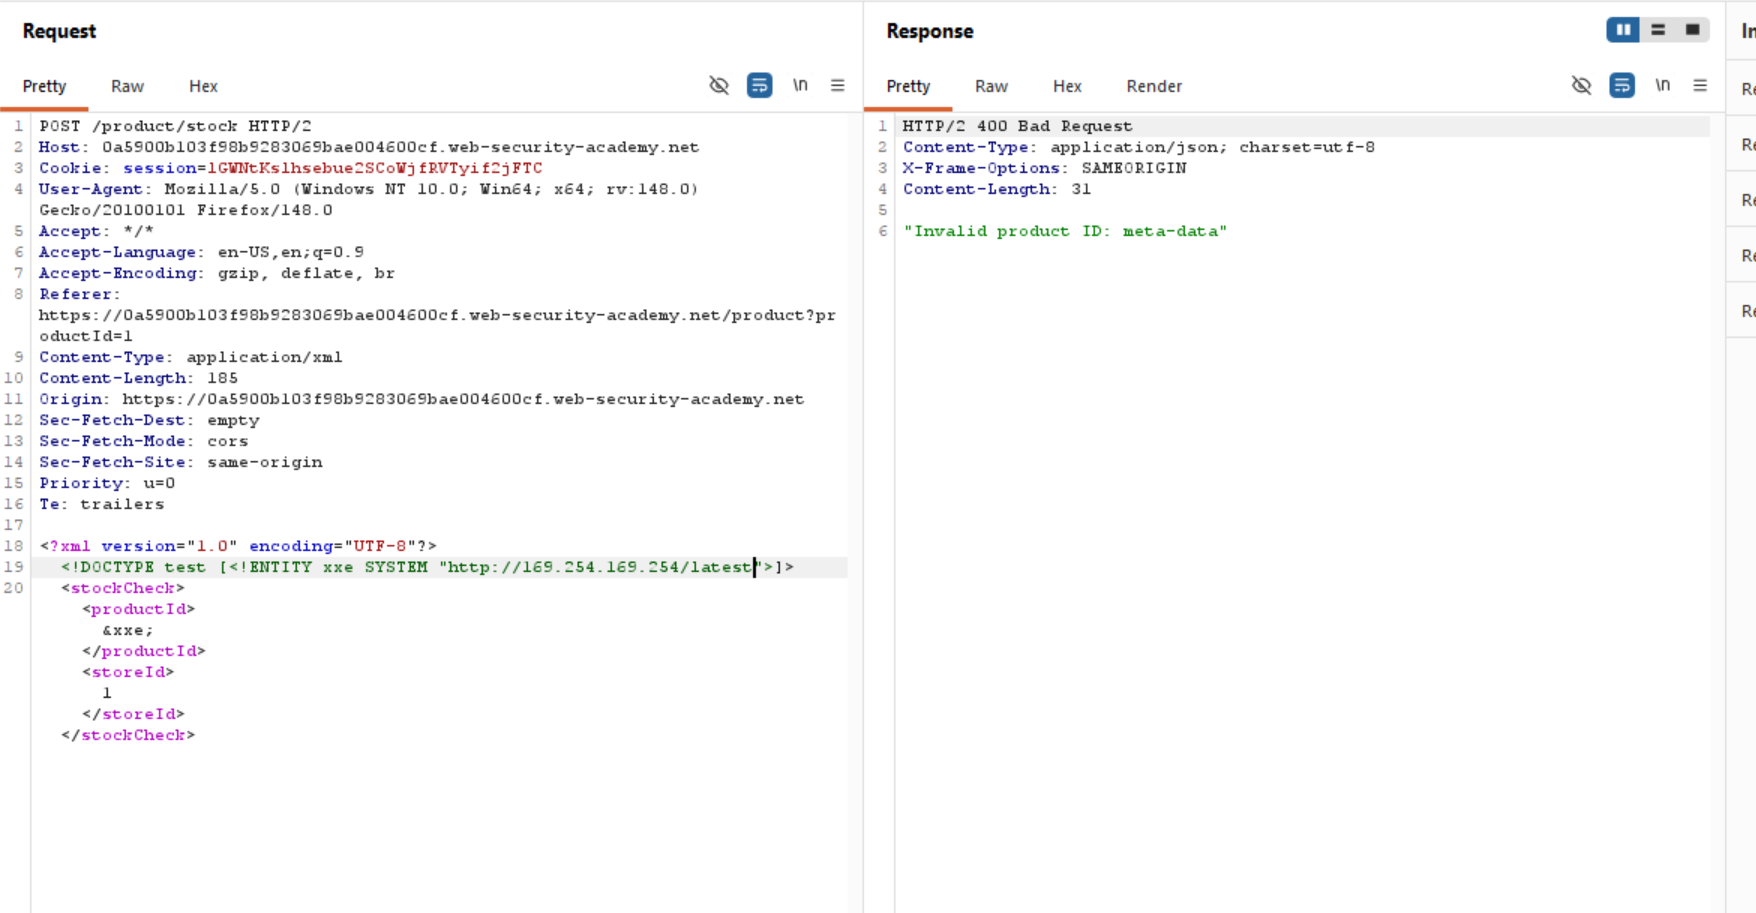
Task: Select top-bottom stacked layout icon
Action: pyautogui.click(x=1658, y=30)
